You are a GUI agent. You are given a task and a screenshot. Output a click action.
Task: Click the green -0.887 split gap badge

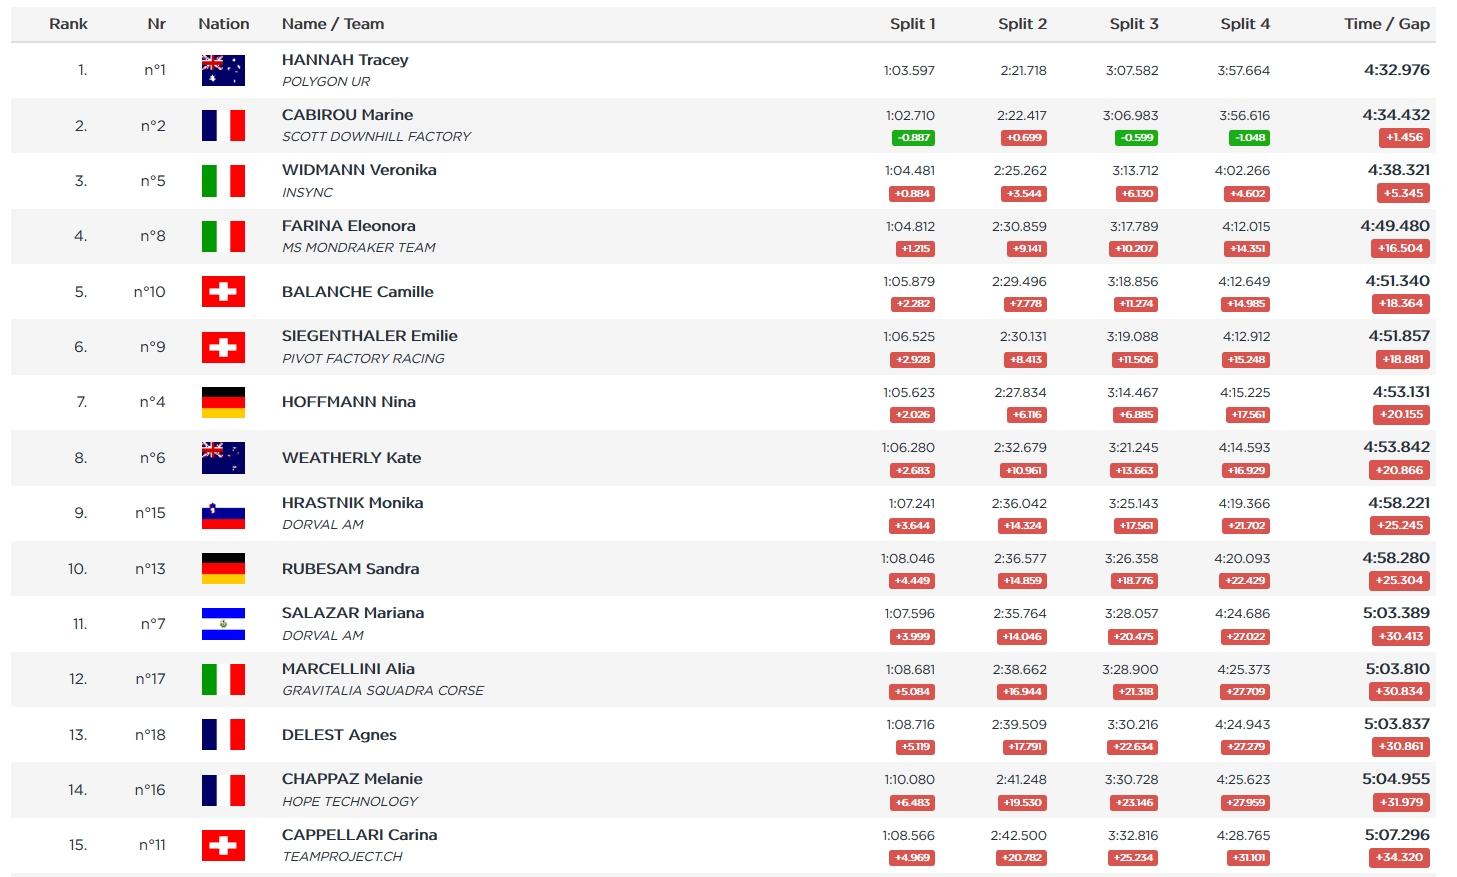coord(913,138)
